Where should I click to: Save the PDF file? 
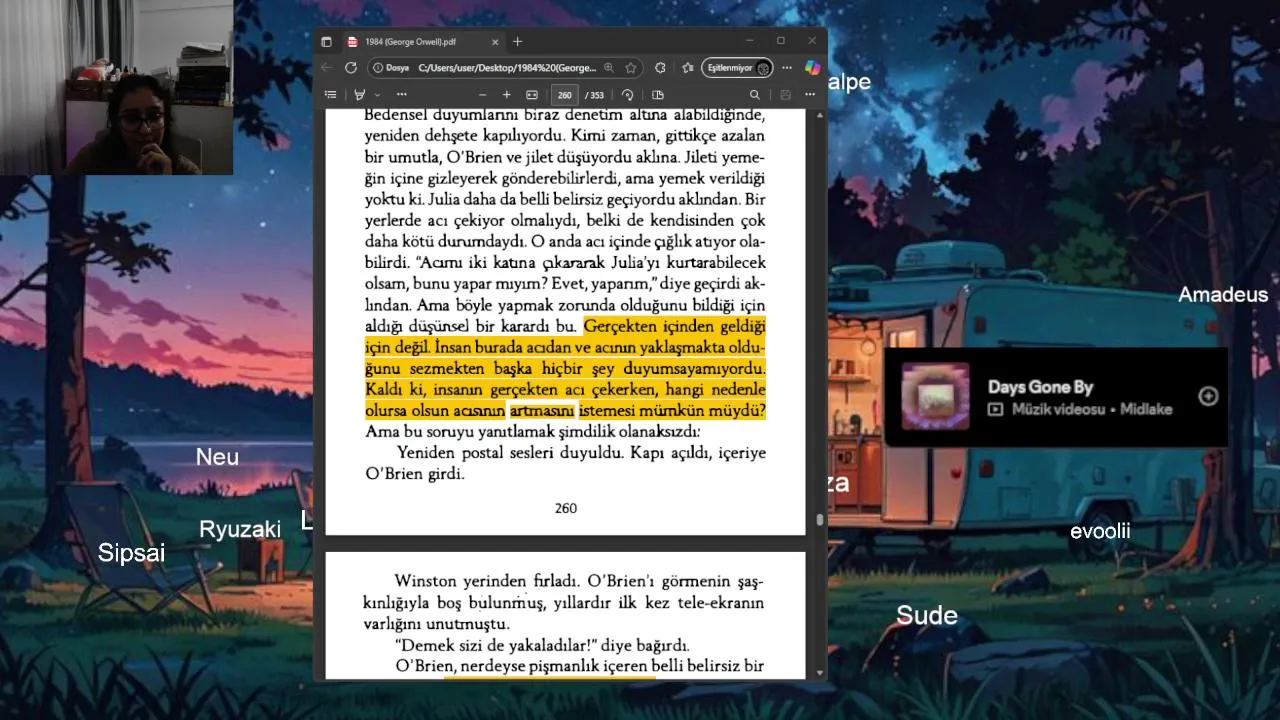(x=785, y=95)
